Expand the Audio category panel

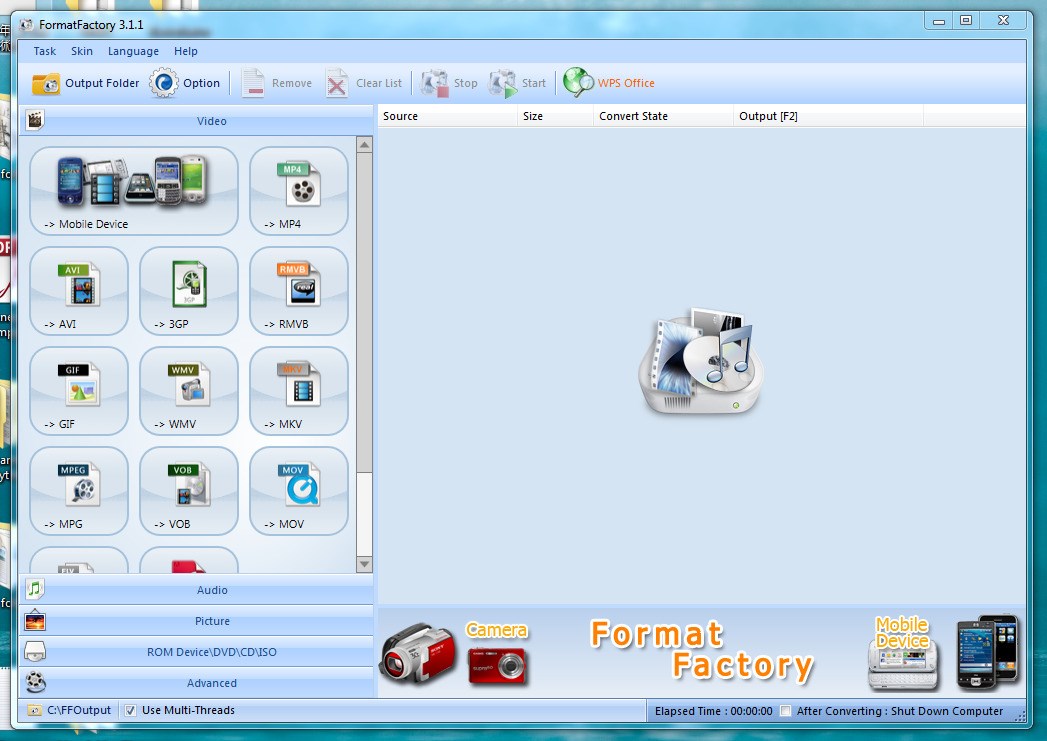196,590
